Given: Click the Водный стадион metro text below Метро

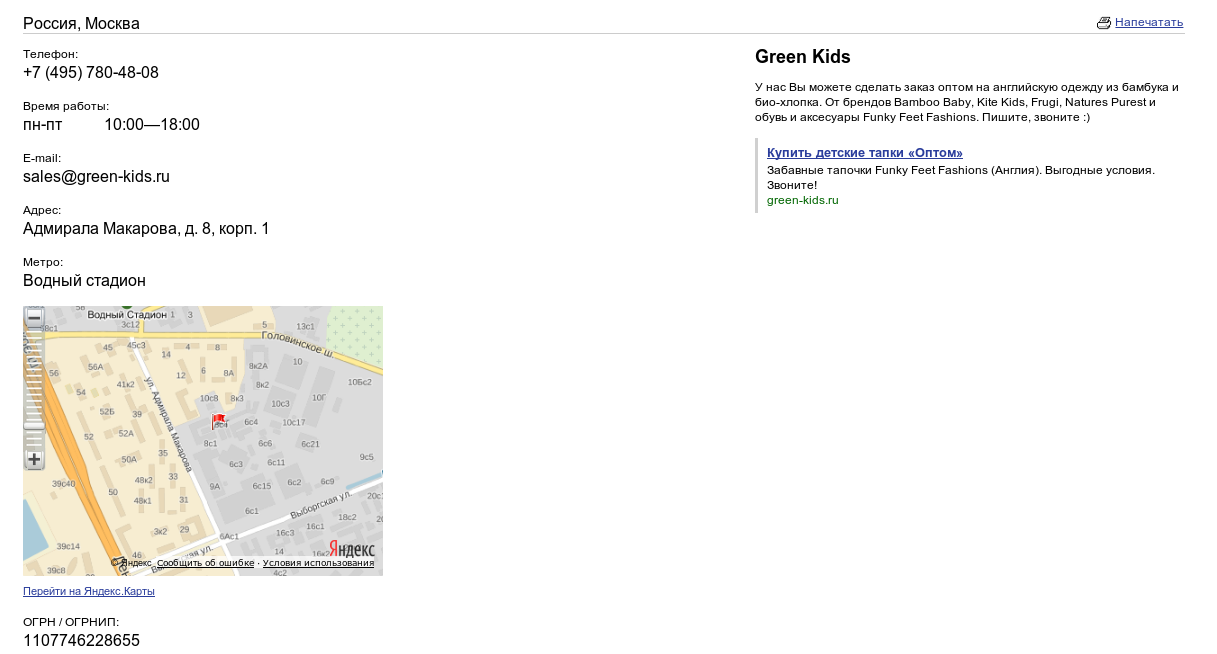Looking at the screenshot, I should (x=84, y=281).
